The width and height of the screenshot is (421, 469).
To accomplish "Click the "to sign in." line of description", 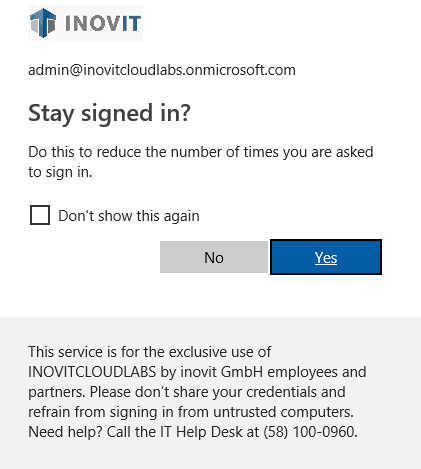I will (60, 172).
